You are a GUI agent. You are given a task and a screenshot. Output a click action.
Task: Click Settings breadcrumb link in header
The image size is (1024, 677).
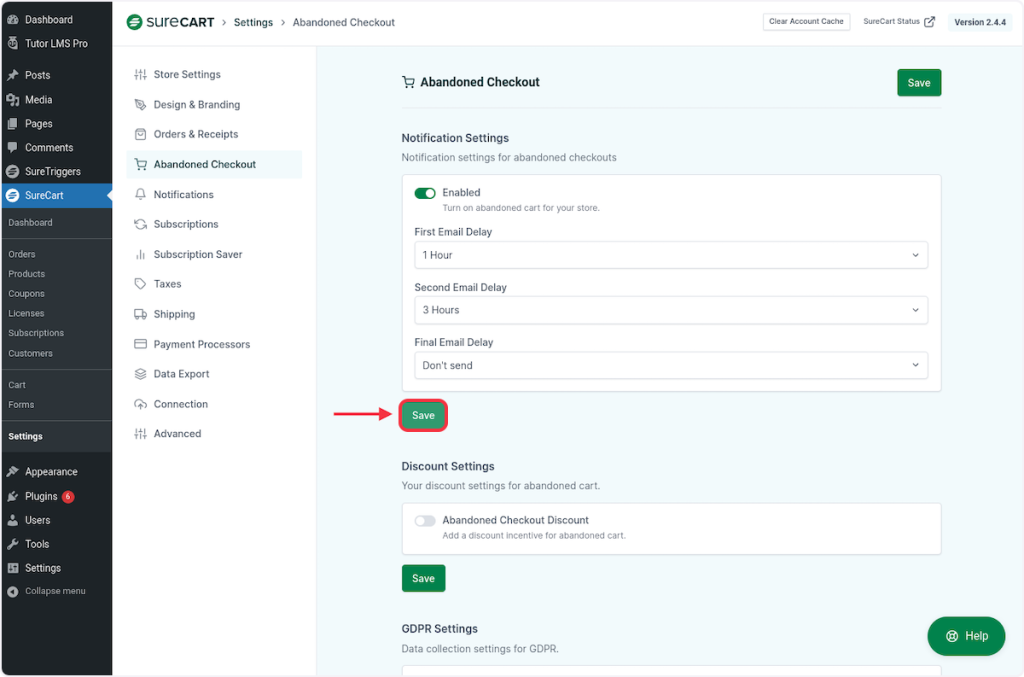[x=253, y=22]
